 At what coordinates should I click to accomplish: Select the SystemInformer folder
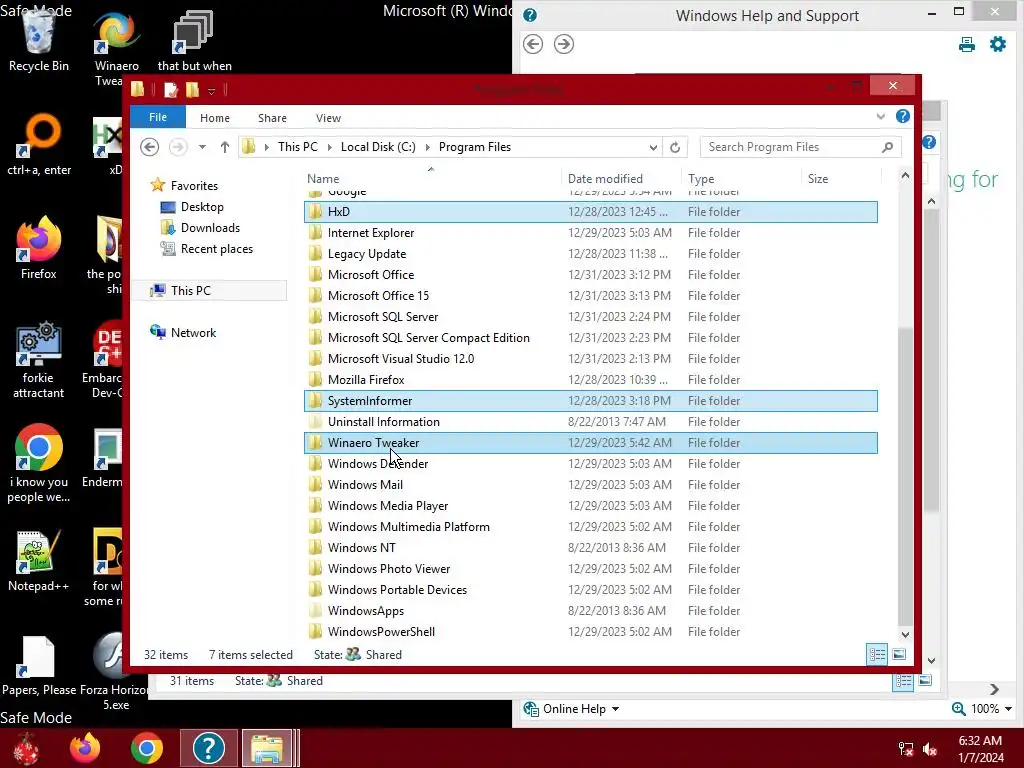591,400
